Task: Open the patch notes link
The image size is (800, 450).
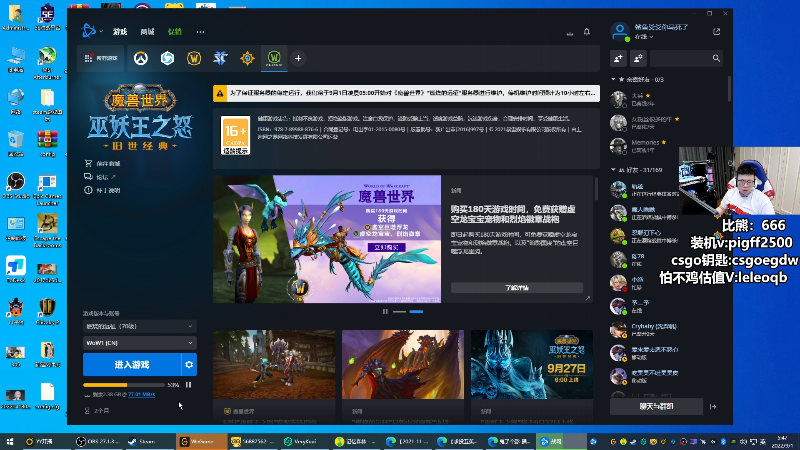Action: point(103,190)
